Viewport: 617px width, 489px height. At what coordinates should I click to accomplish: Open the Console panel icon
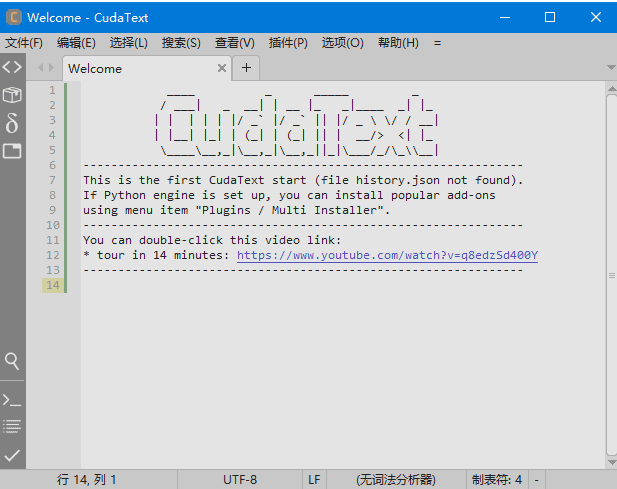coord(12,400)
